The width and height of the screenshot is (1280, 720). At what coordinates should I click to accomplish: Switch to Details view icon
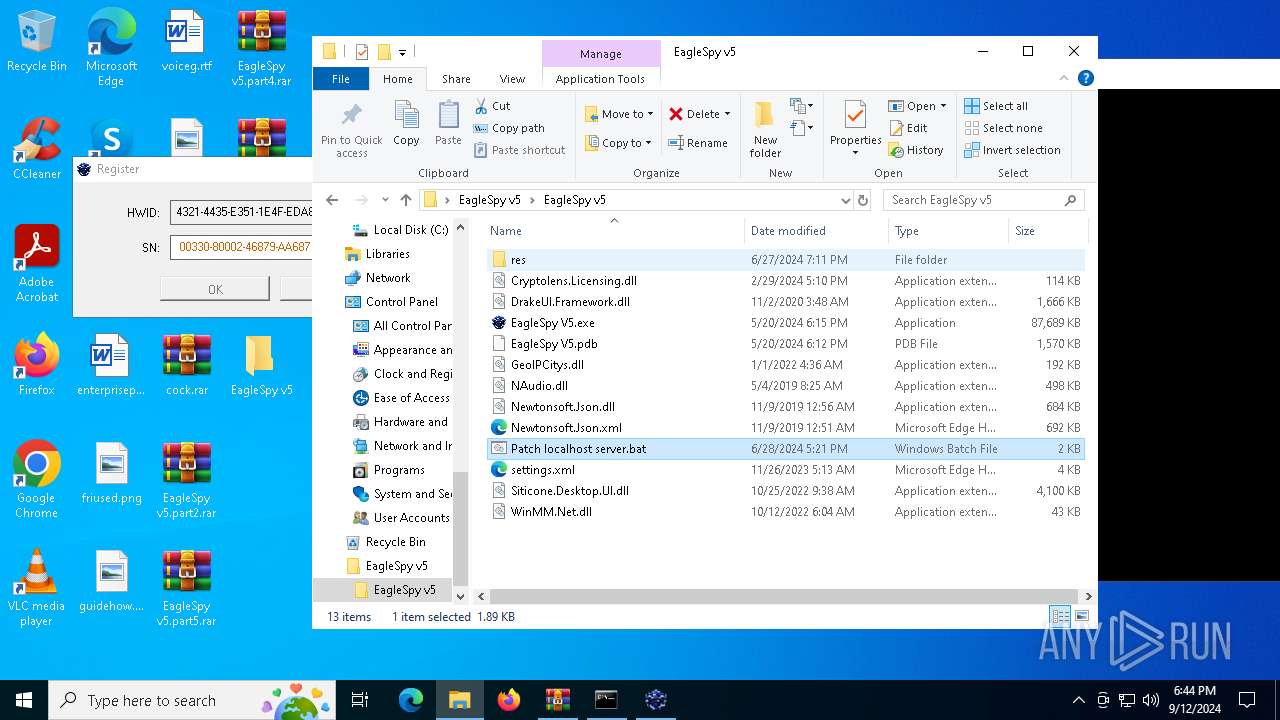(x=1060, y=616)
